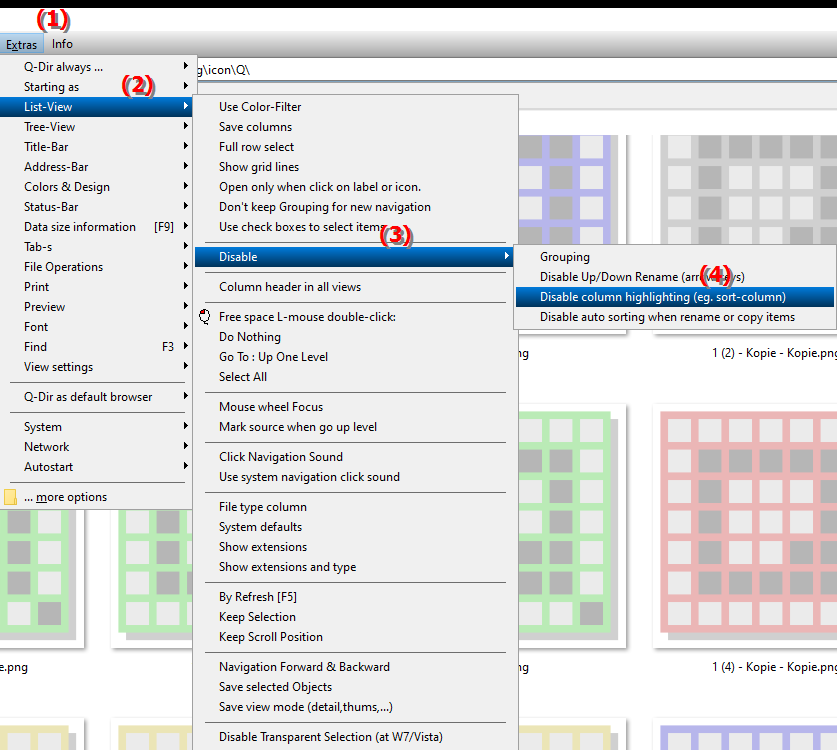
Task: Select the 'Show extensions' option
Action: (356, 547)
